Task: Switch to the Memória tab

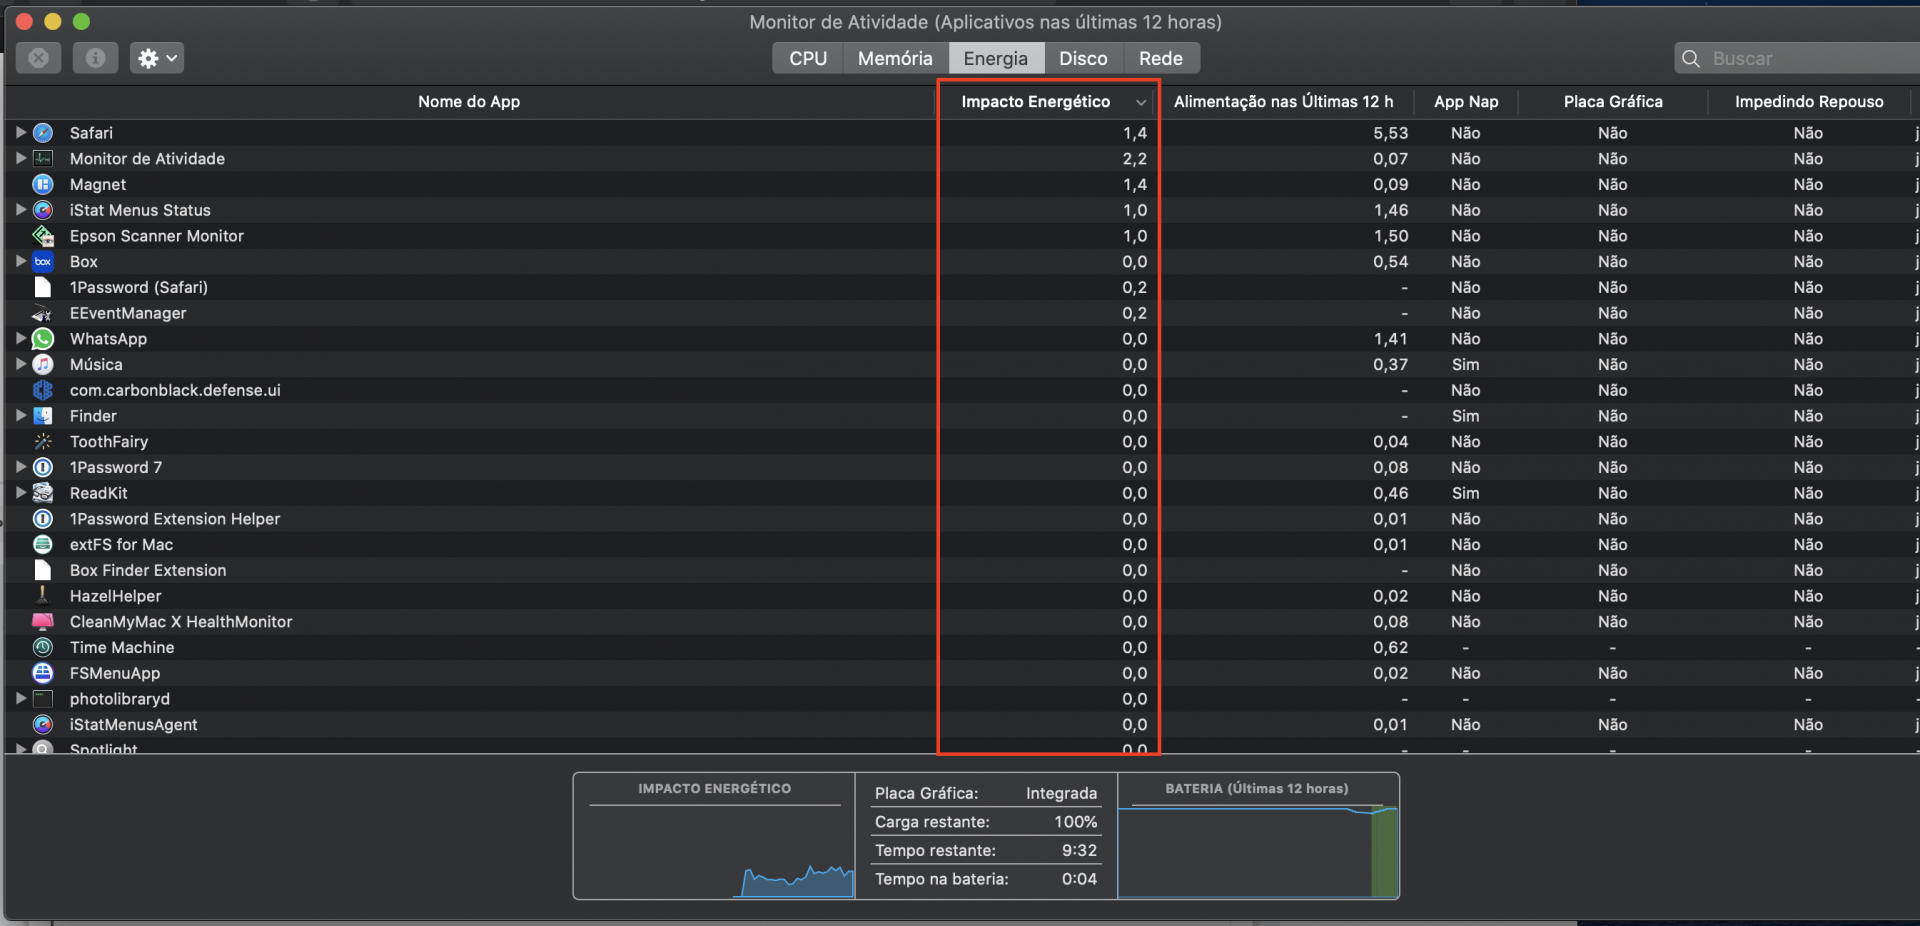Action: click(x=895, y=58)
